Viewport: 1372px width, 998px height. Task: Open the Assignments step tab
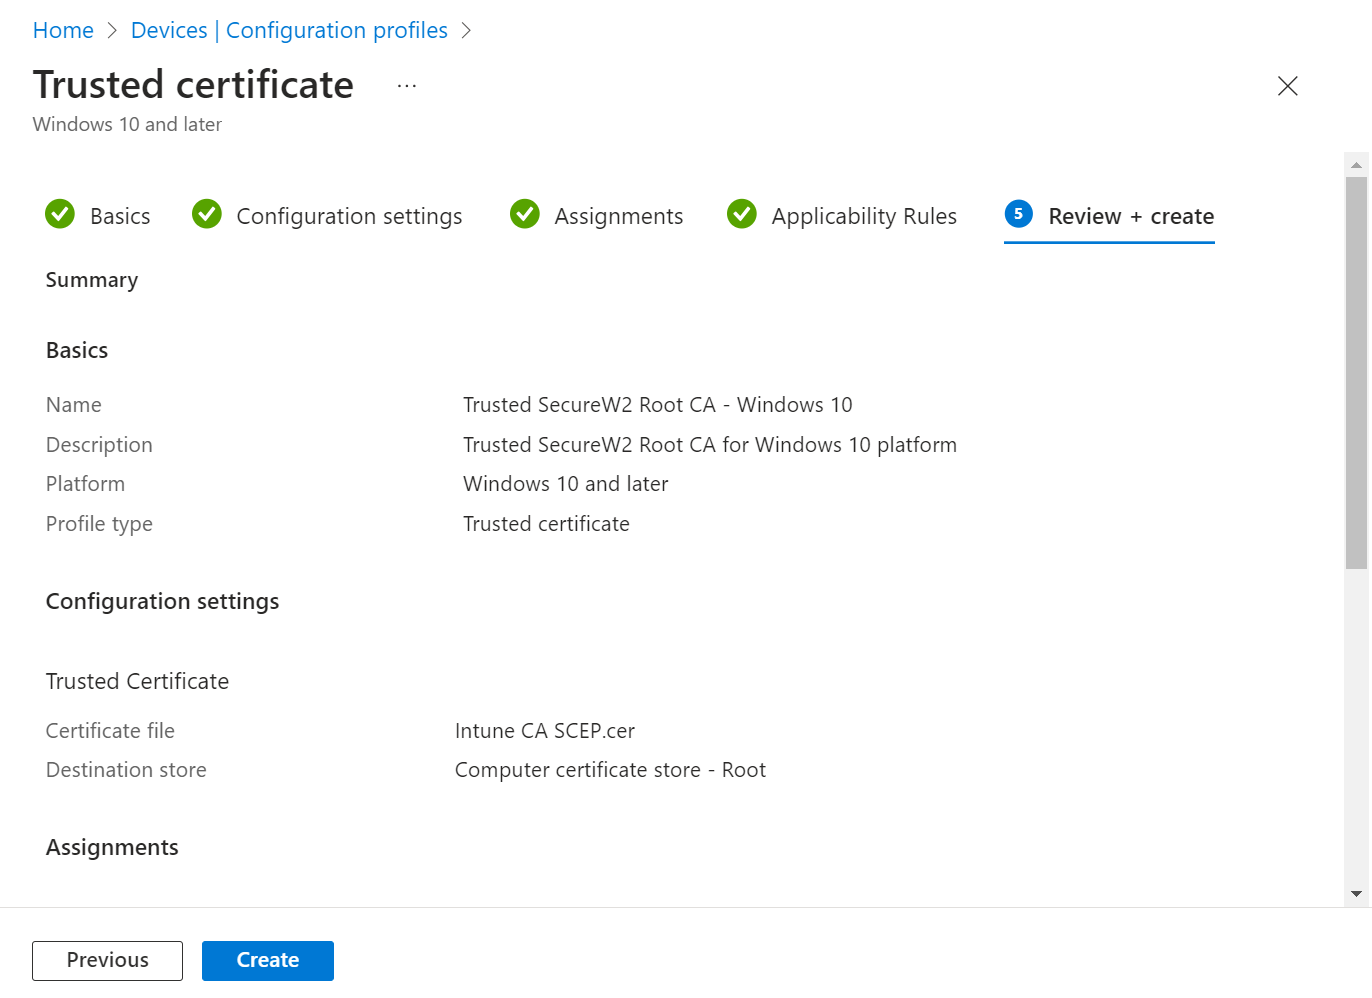[618, 216]
